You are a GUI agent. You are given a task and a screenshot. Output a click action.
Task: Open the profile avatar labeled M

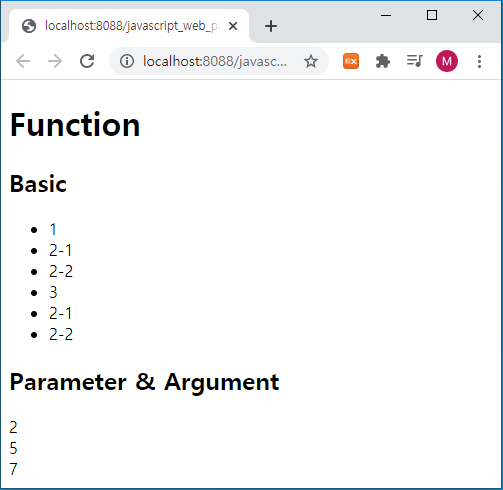click(x=447, y=61)
